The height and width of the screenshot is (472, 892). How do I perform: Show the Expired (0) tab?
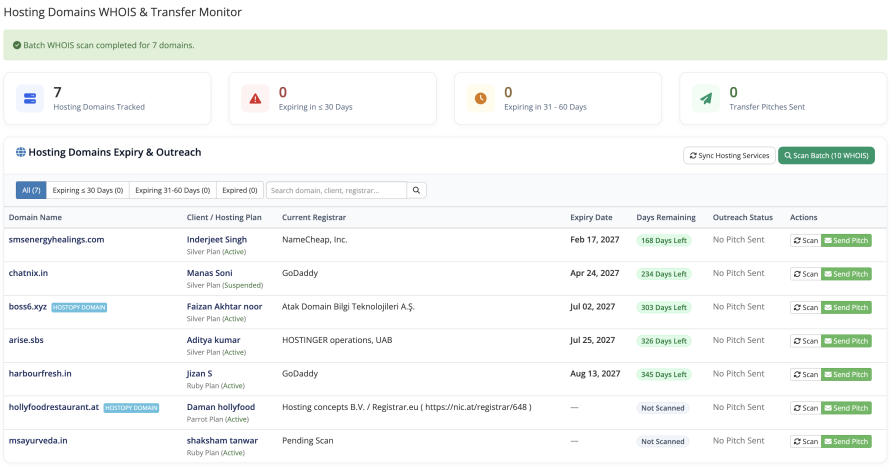[x=239, y=190]
